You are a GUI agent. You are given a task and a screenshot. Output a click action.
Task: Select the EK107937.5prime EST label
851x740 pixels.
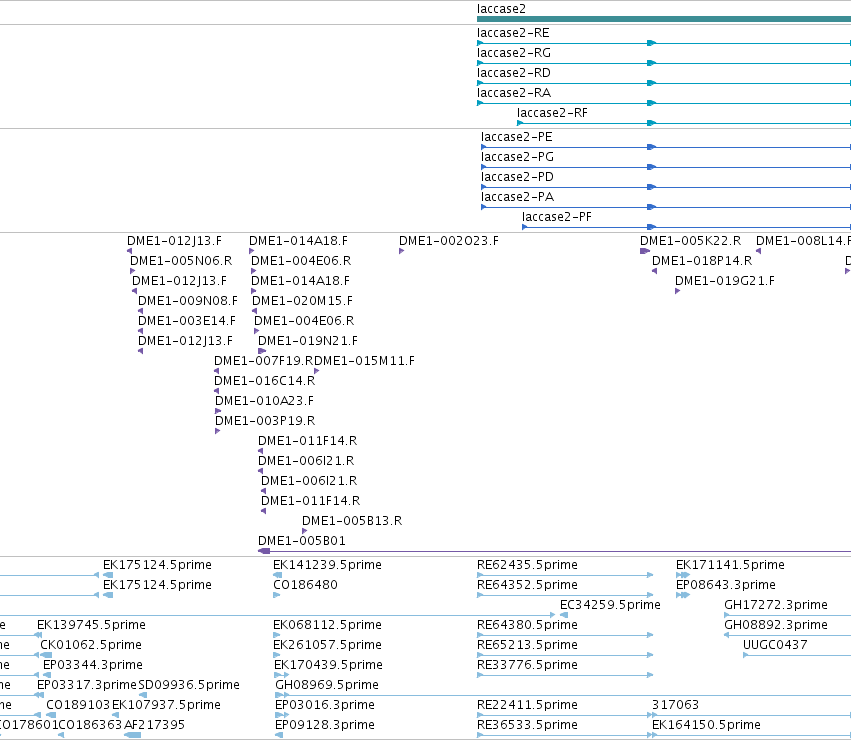pos(166,705)
